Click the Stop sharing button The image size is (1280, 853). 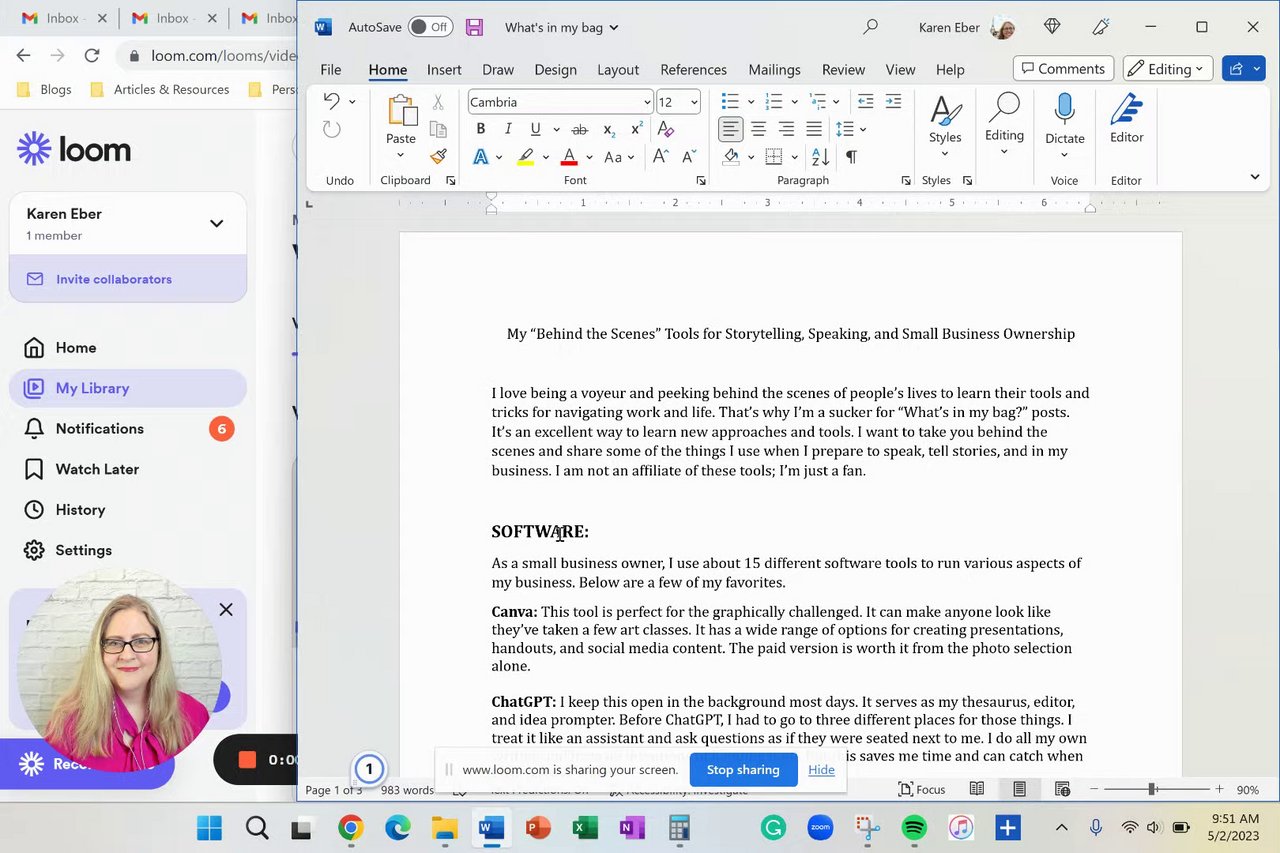743,769
